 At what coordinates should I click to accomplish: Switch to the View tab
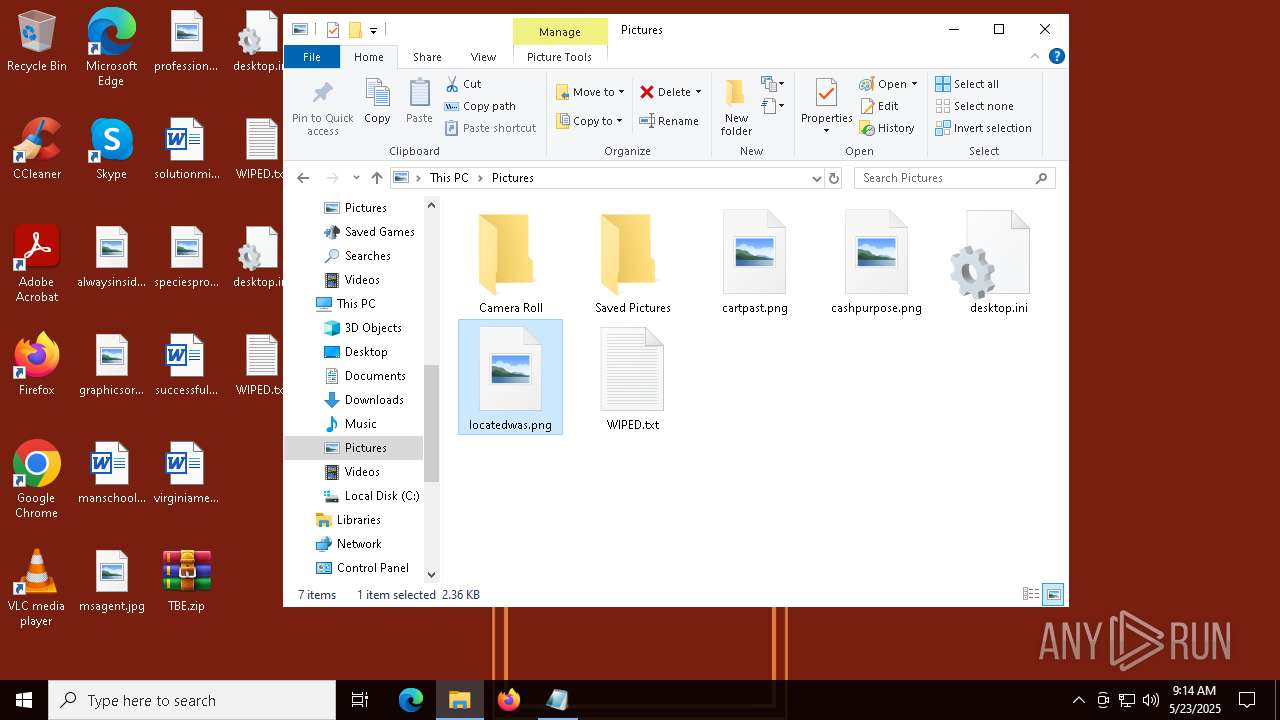483,57
